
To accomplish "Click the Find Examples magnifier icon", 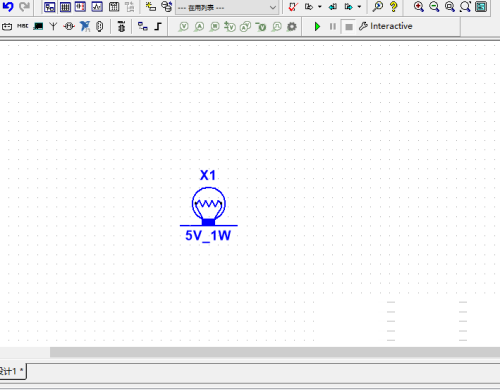I will pos(378,7).
